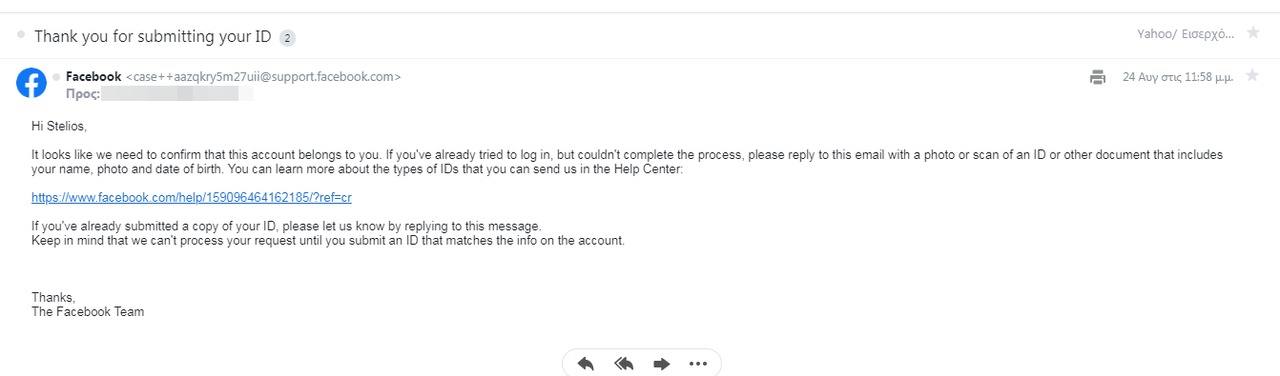
Task: Forward this message using the right arrow
Action: [x=661, y=364]
